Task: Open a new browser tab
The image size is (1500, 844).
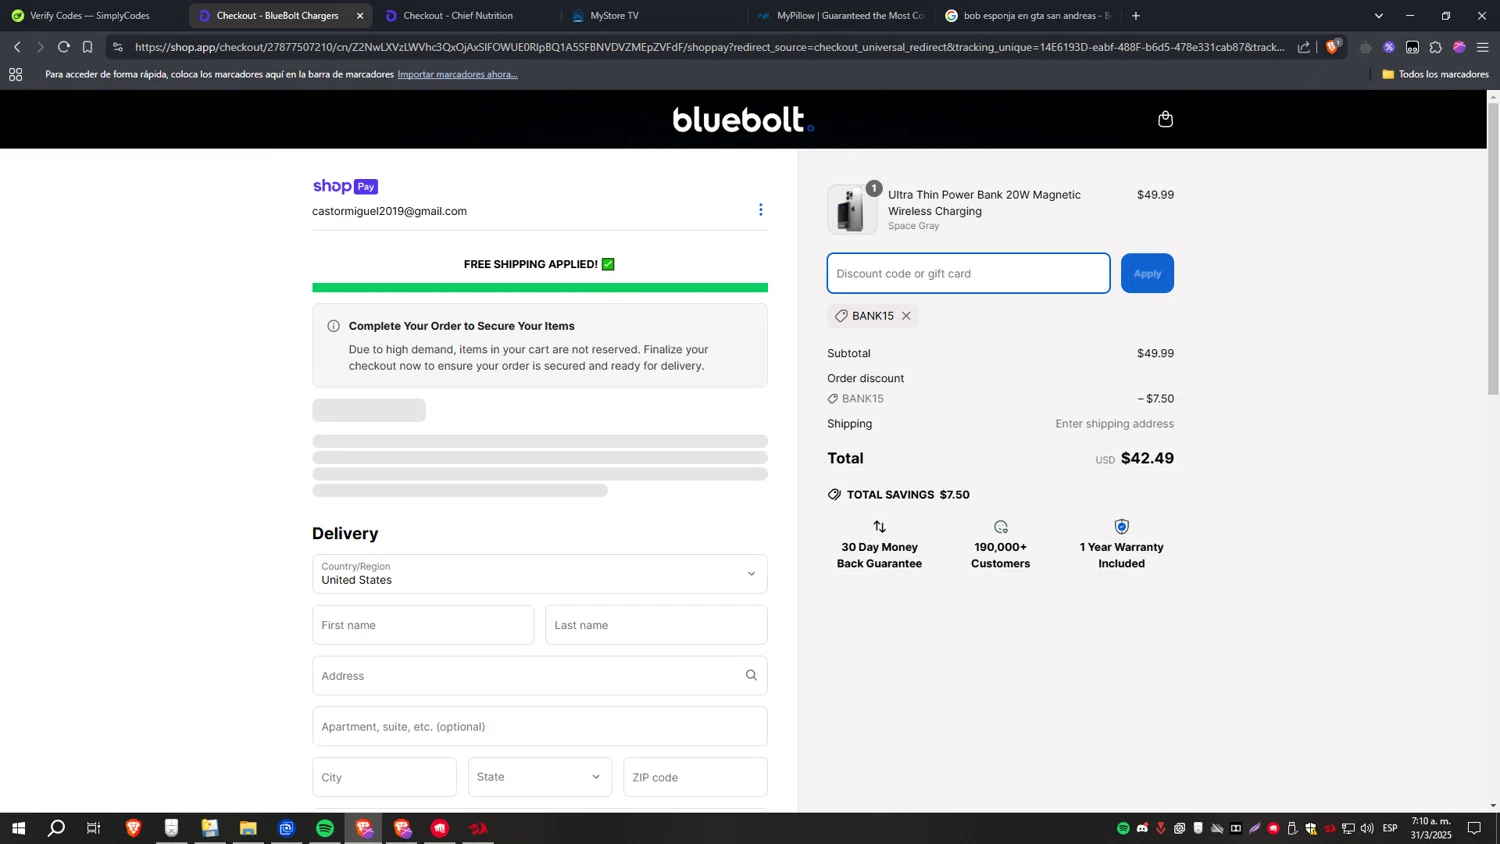Action: click(x=1136, y=16)
